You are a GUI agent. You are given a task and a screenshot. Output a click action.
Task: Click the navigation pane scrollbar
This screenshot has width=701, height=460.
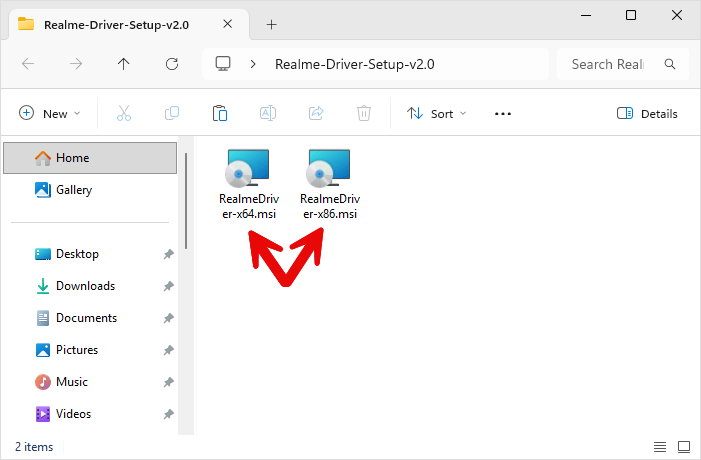[186, 201]
